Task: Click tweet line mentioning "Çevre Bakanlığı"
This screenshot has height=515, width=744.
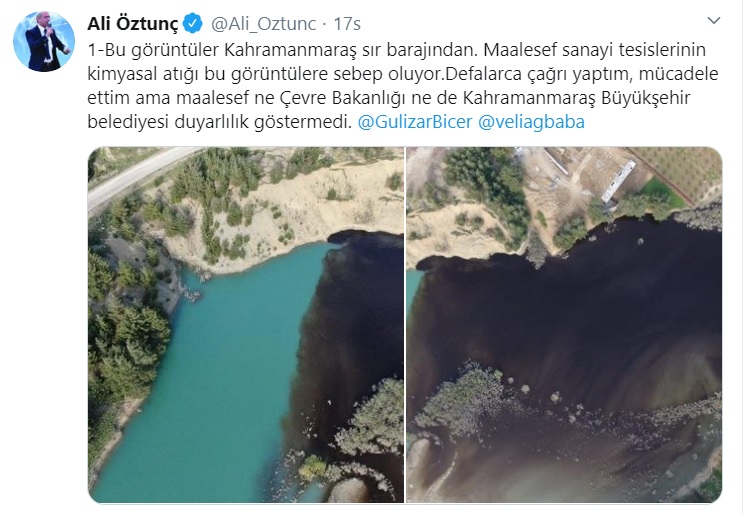Action: (x=389, y=98)
